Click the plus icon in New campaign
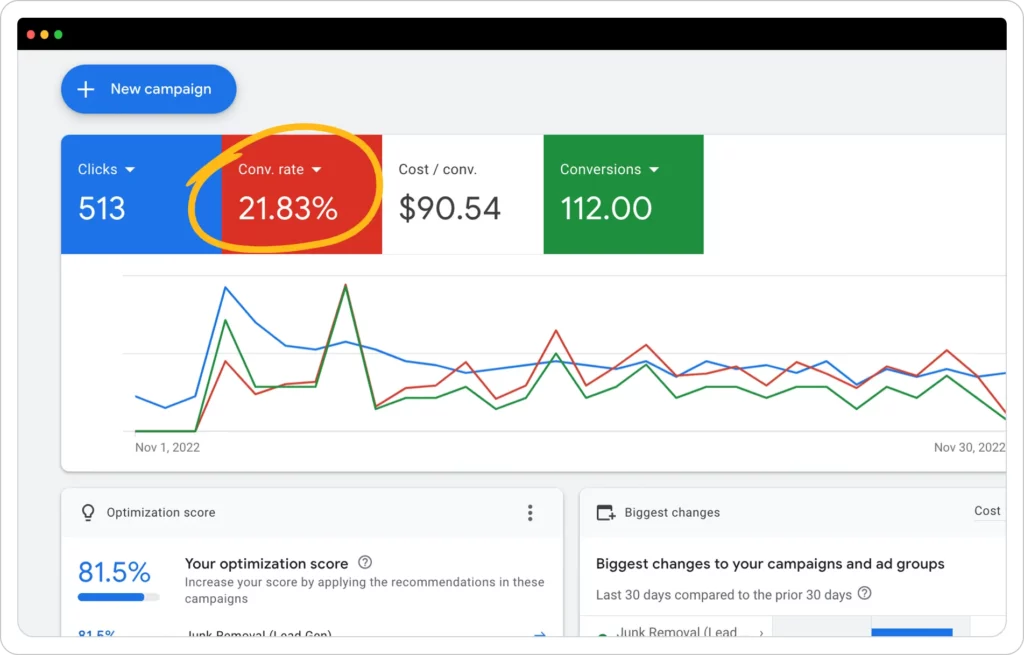Viewport: 1024px width, 655px height. point(86,89)
